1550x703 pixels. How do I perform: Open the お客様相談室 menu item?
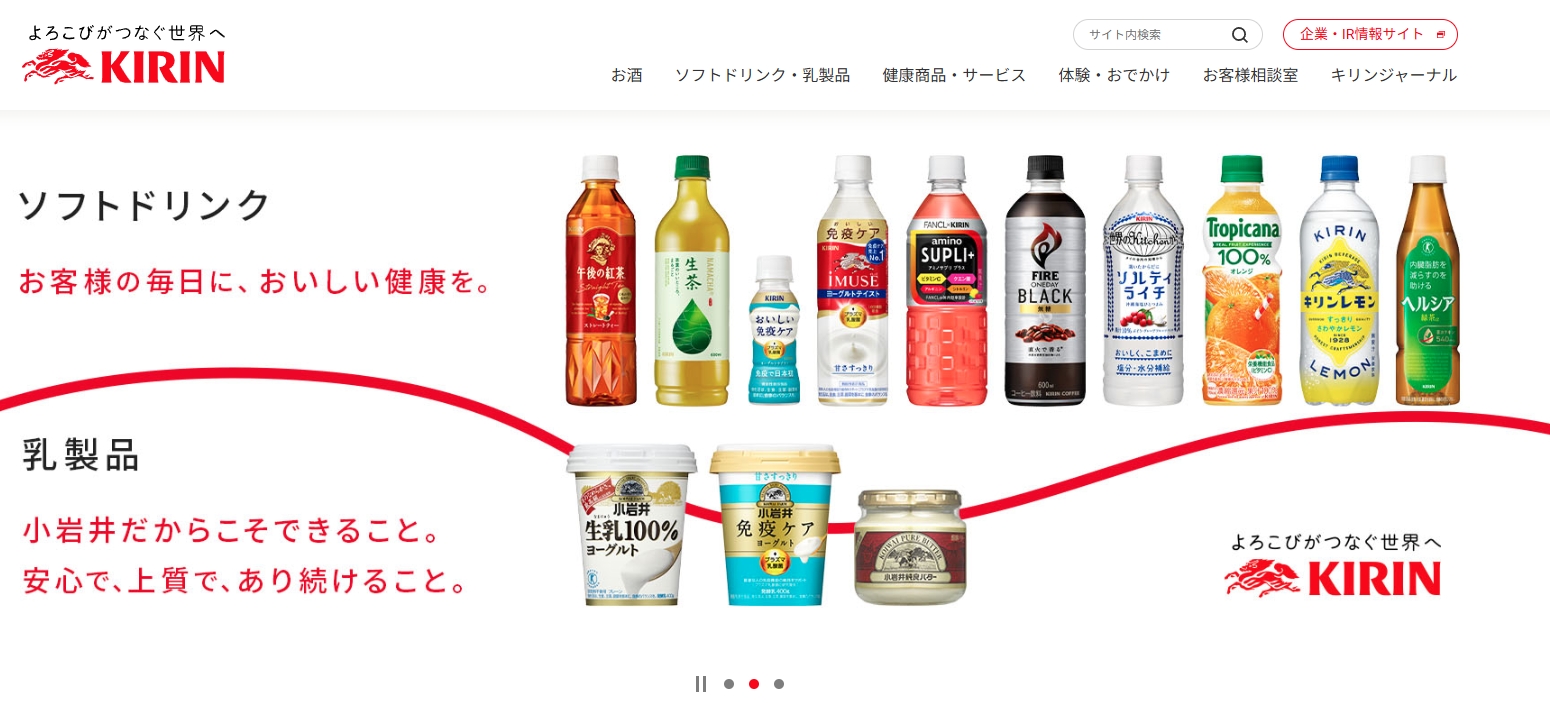[1250, 75]
